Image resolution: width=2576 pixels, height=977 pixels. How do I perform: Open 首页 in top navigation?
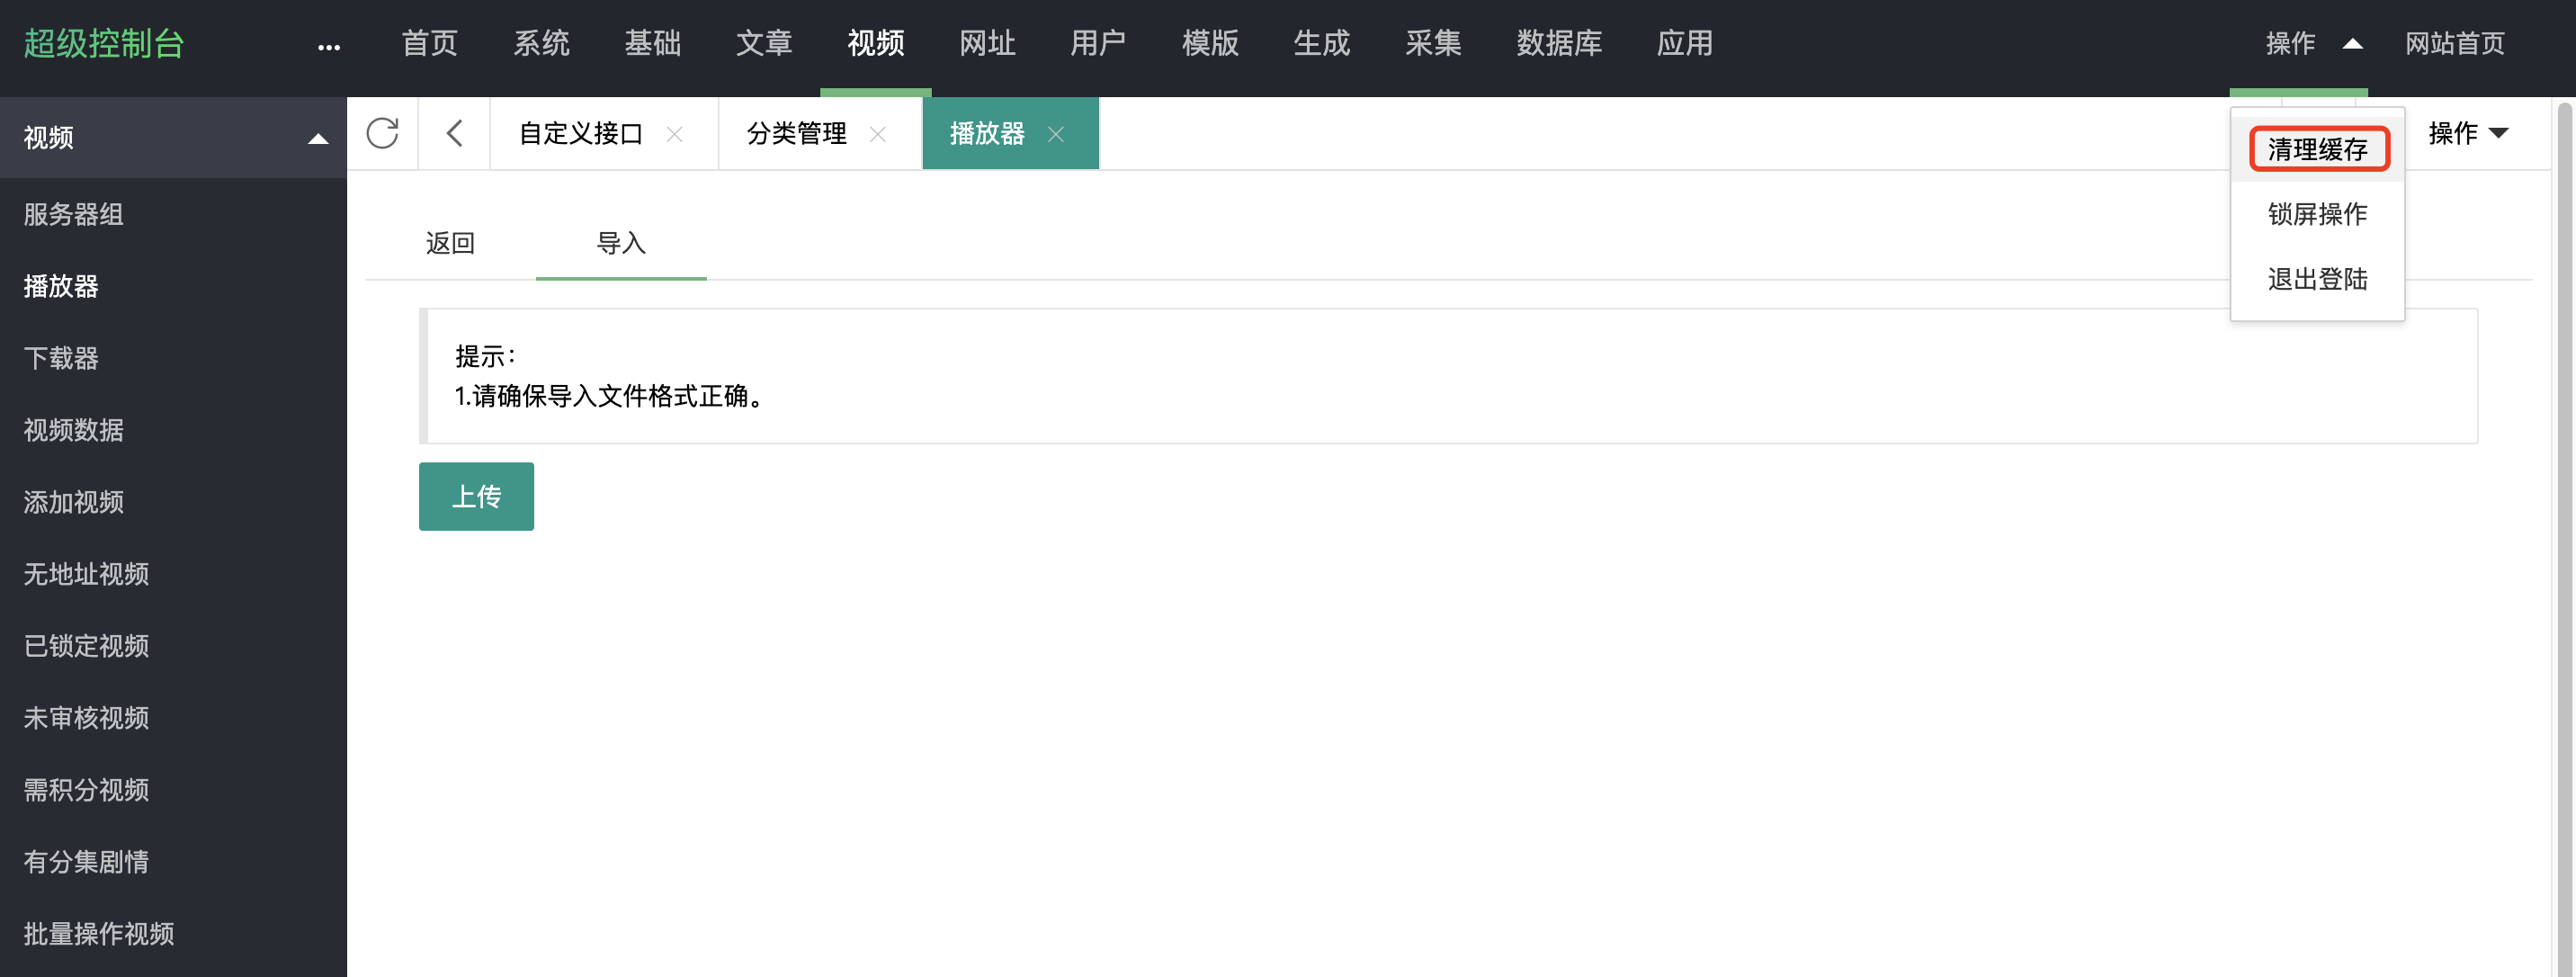430,43
